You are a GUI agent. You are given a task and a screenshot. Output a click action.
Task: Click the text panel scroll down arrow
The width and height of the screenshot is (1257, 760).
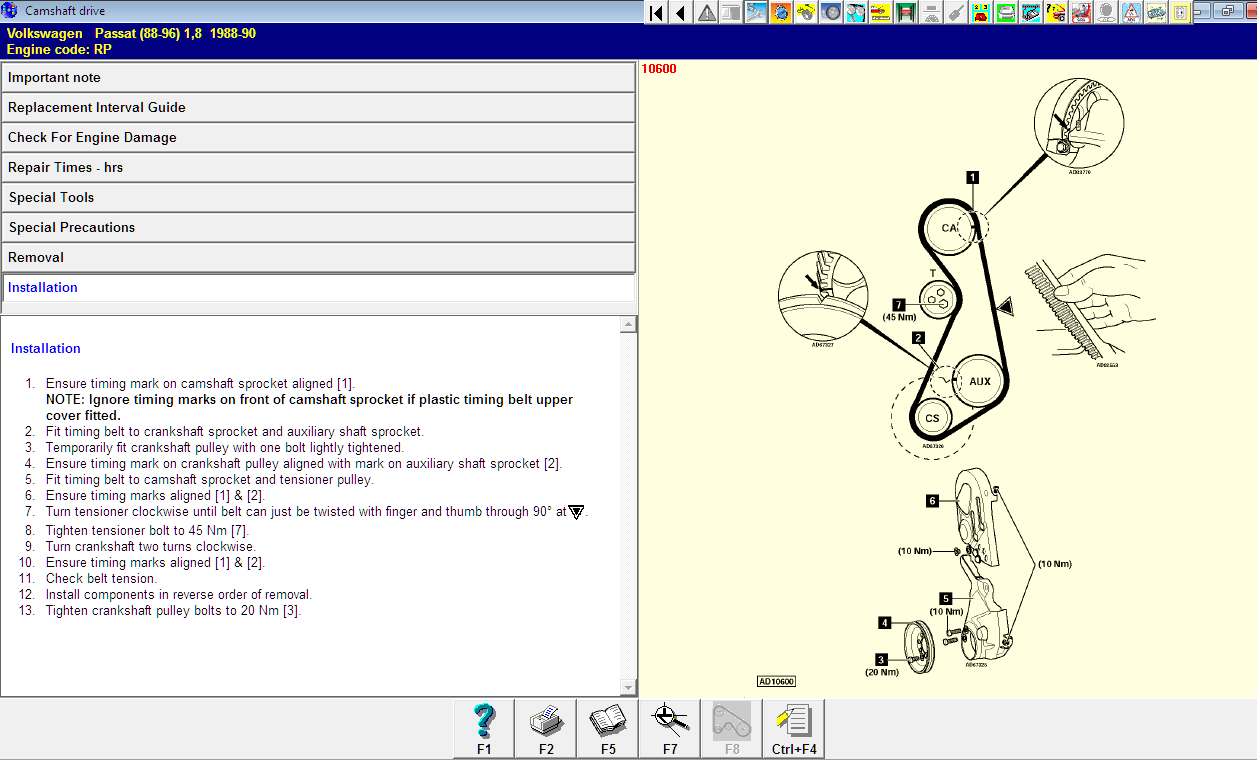[628, 687]
